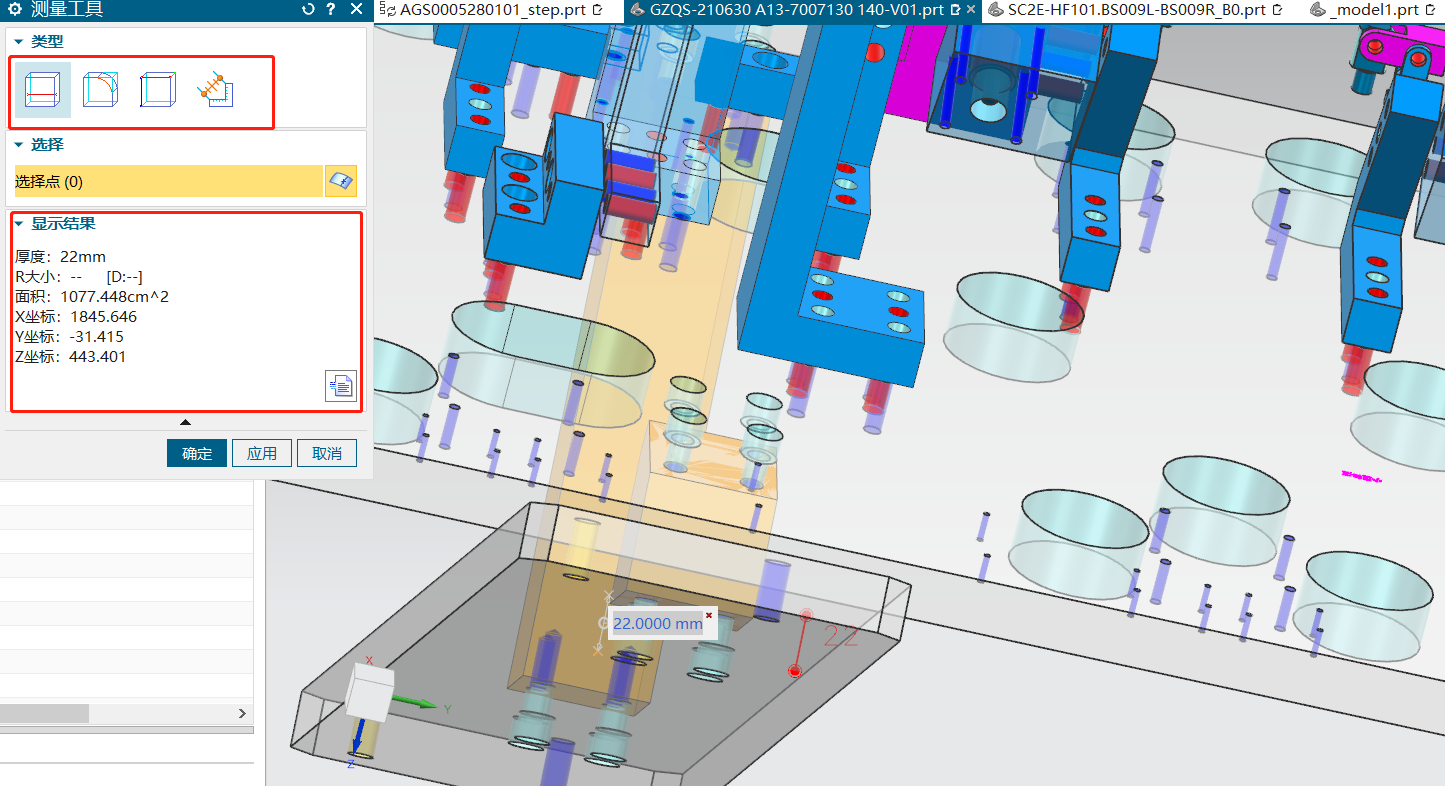Select the radius measurement type icon

pos(100,90)
